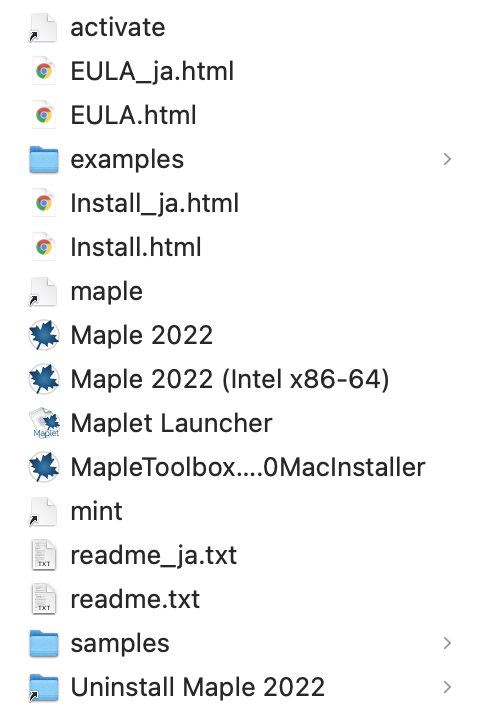Expand the examples folder chevron
The height and width of the screenshot is (704, 482).
coord(447,159)
